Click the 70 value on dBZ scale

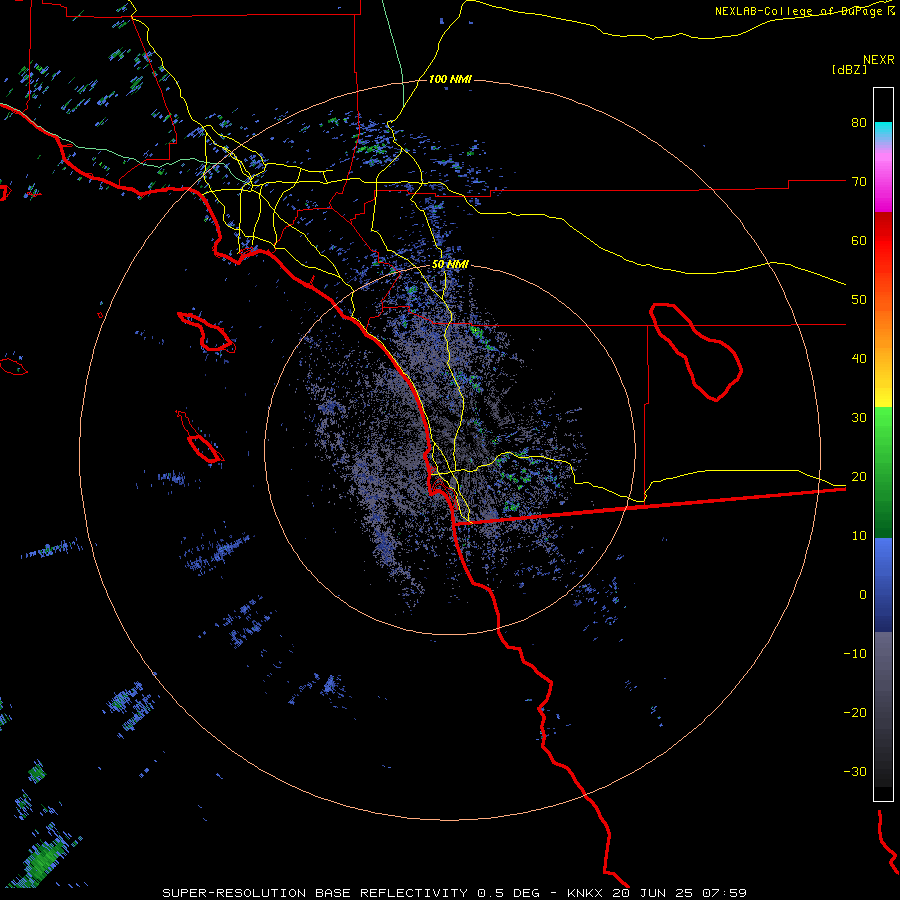pyautogui.click(x=859, y=181)
